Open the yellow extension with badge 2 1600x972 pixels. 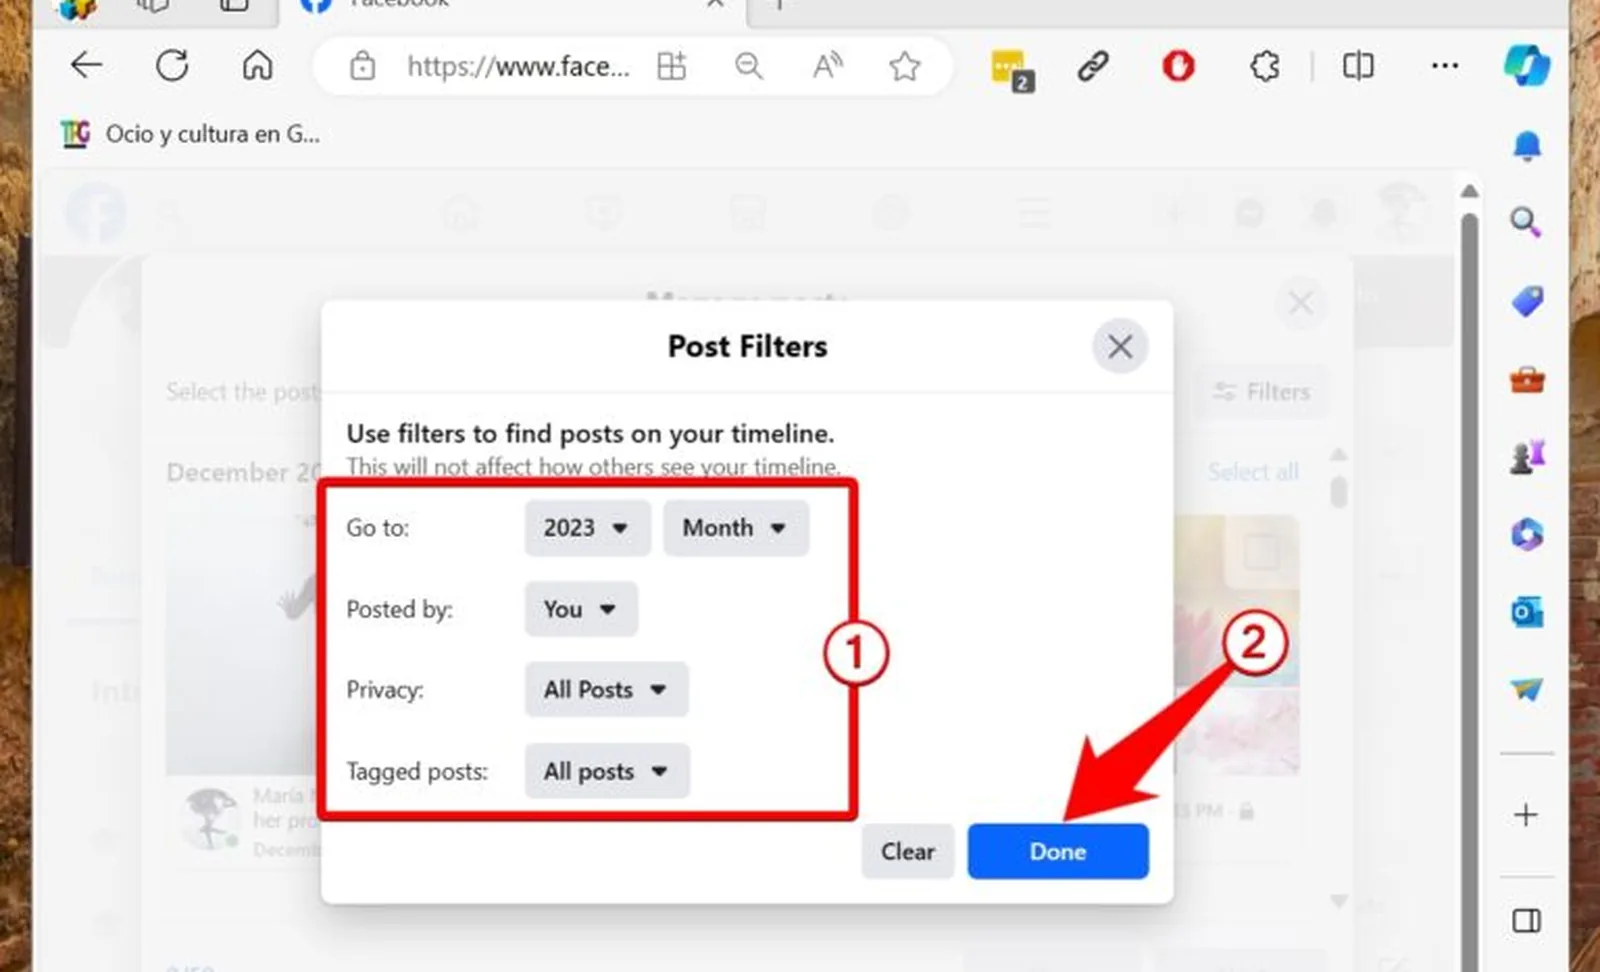coord(1011,69)
